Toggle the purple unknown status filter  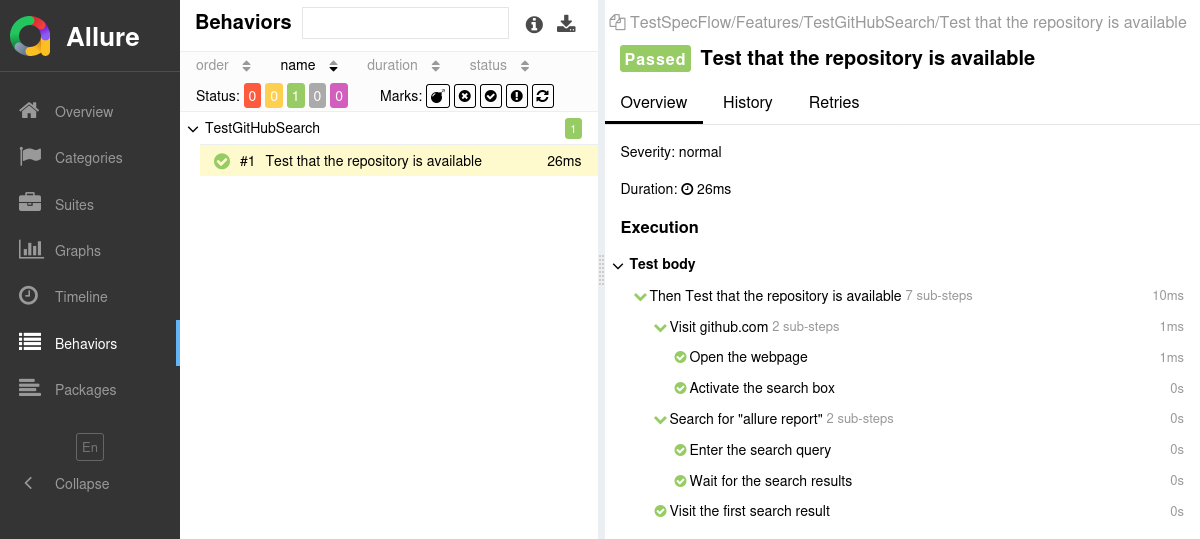point(339,96)
